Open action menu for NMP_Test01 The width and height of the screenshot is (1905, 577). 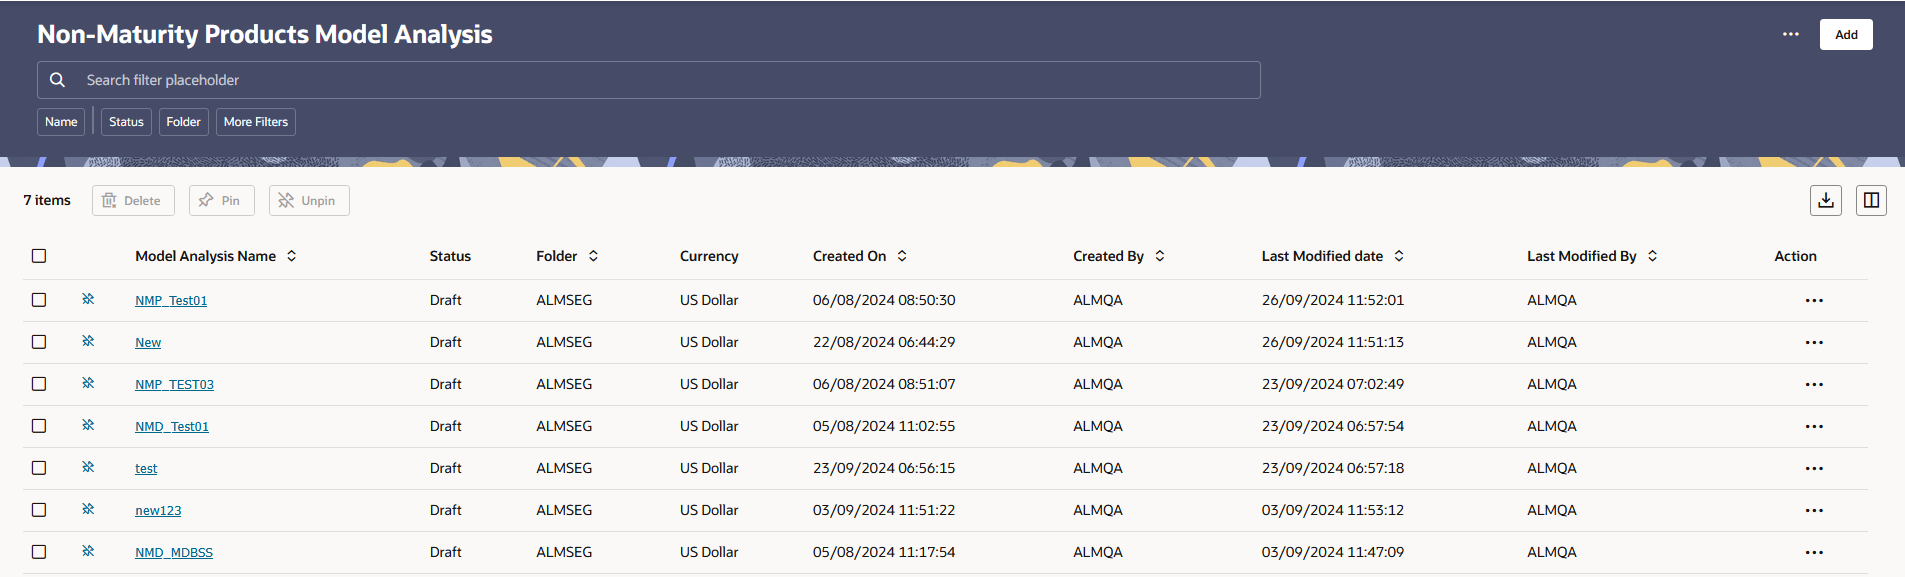pos(1814,300)
